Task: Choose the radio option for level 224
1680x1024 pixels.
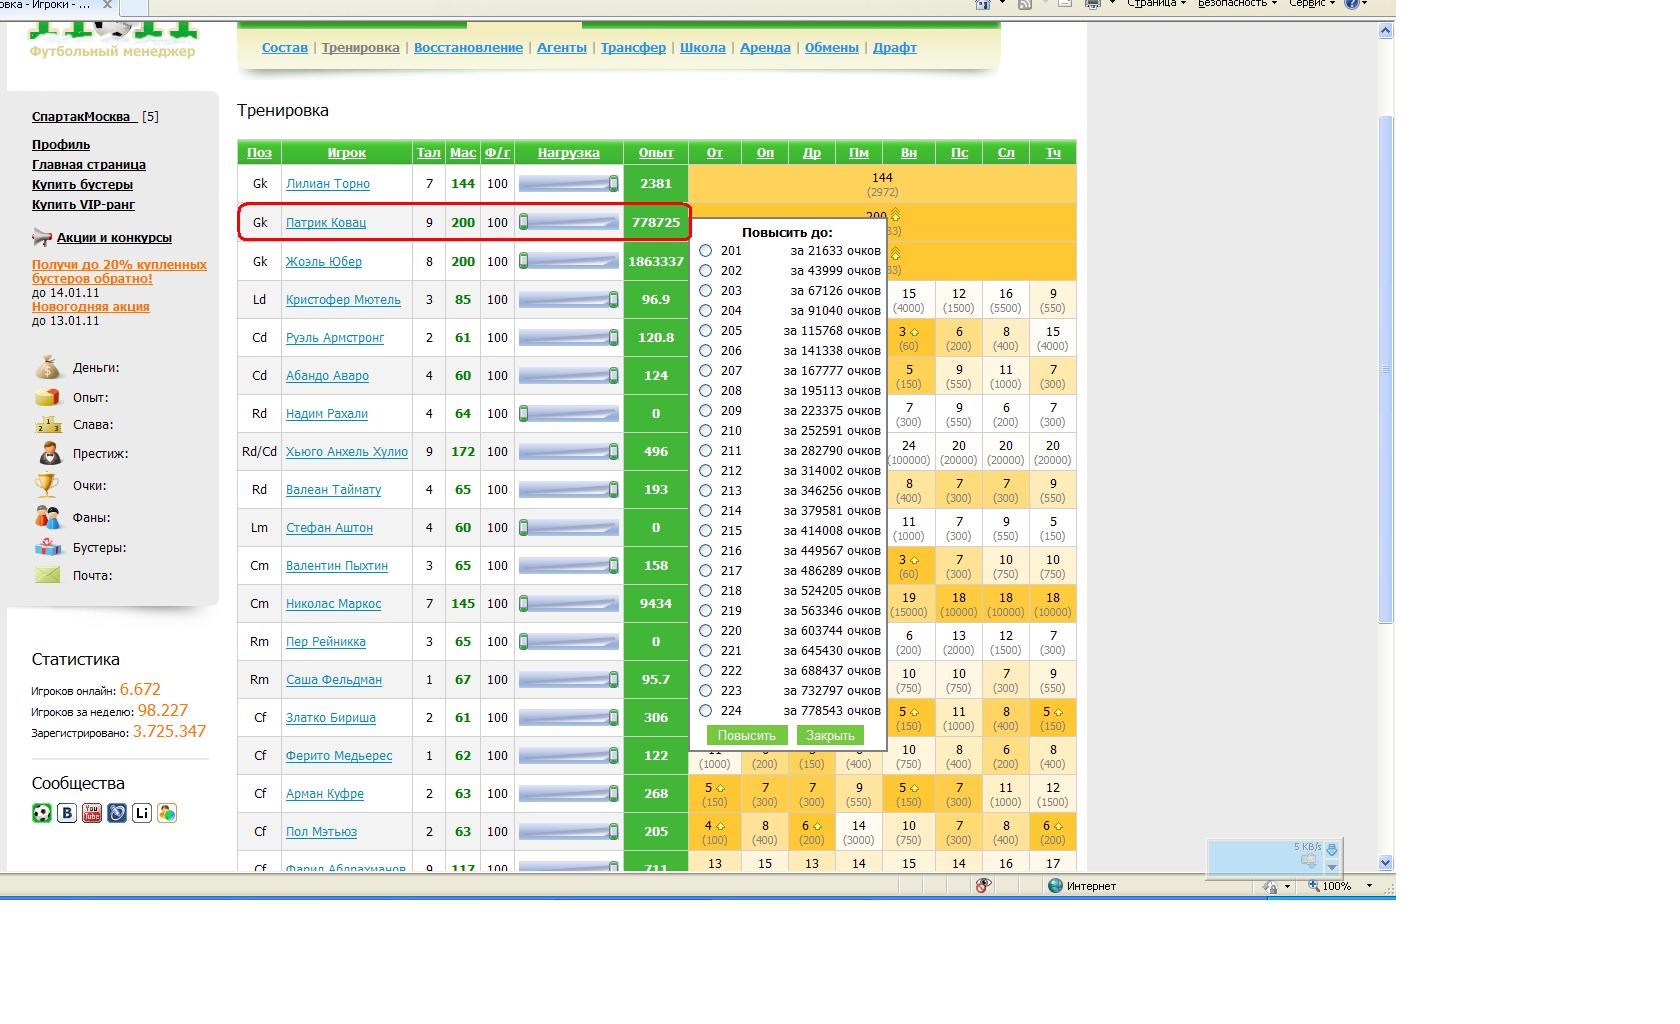Action: point(706,711)
